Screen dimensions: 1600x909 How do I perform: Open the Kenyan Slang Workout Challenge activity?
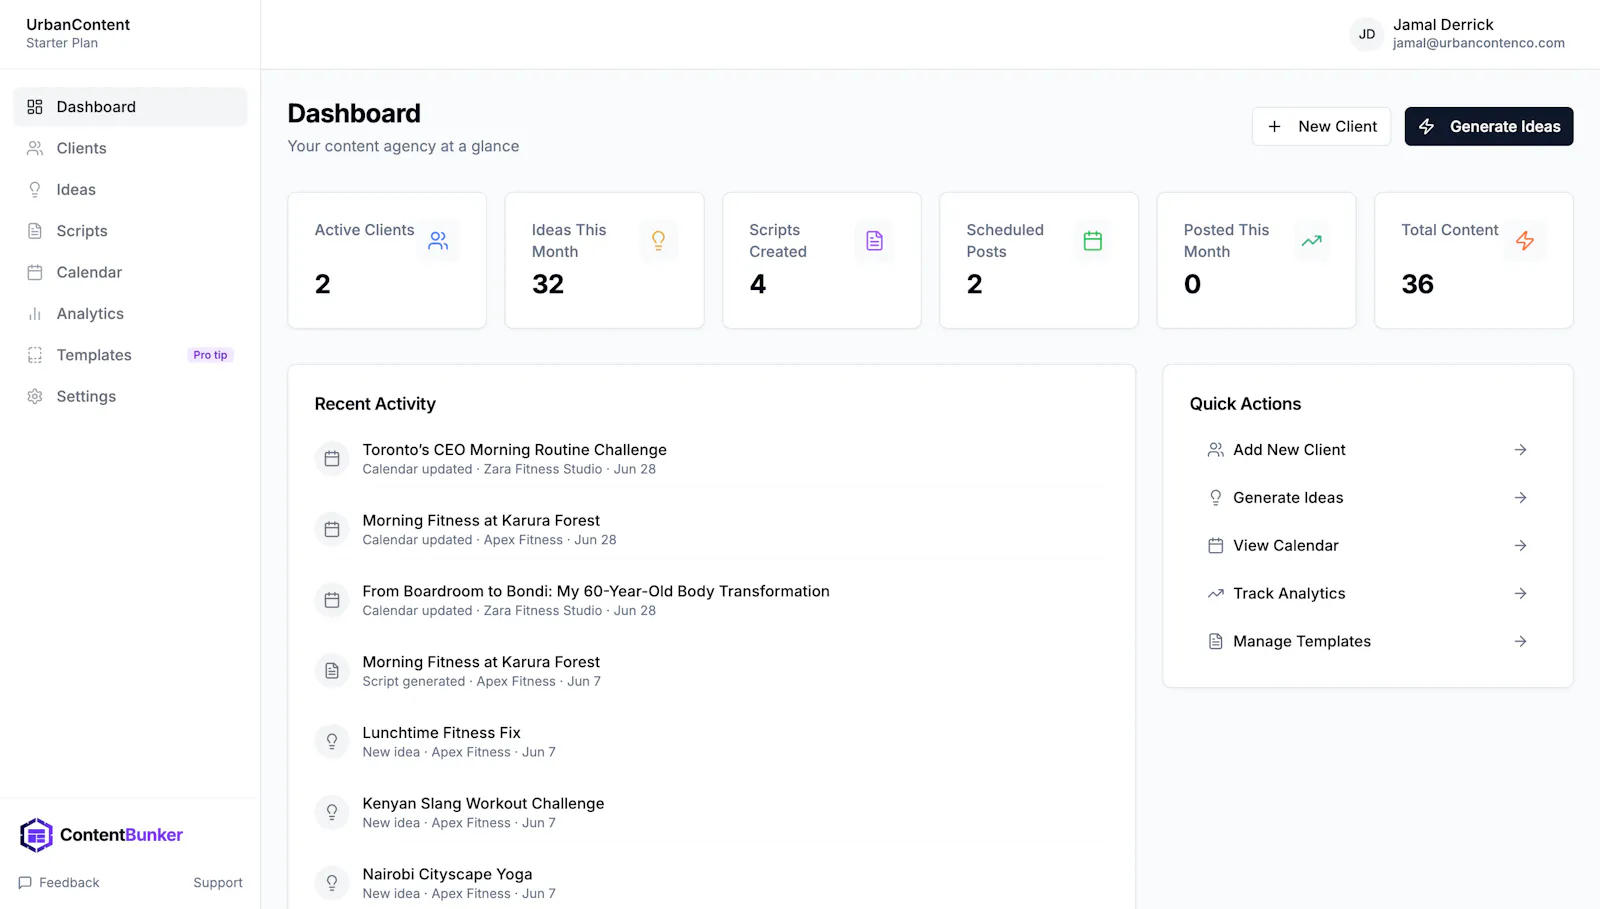point(711,813)
